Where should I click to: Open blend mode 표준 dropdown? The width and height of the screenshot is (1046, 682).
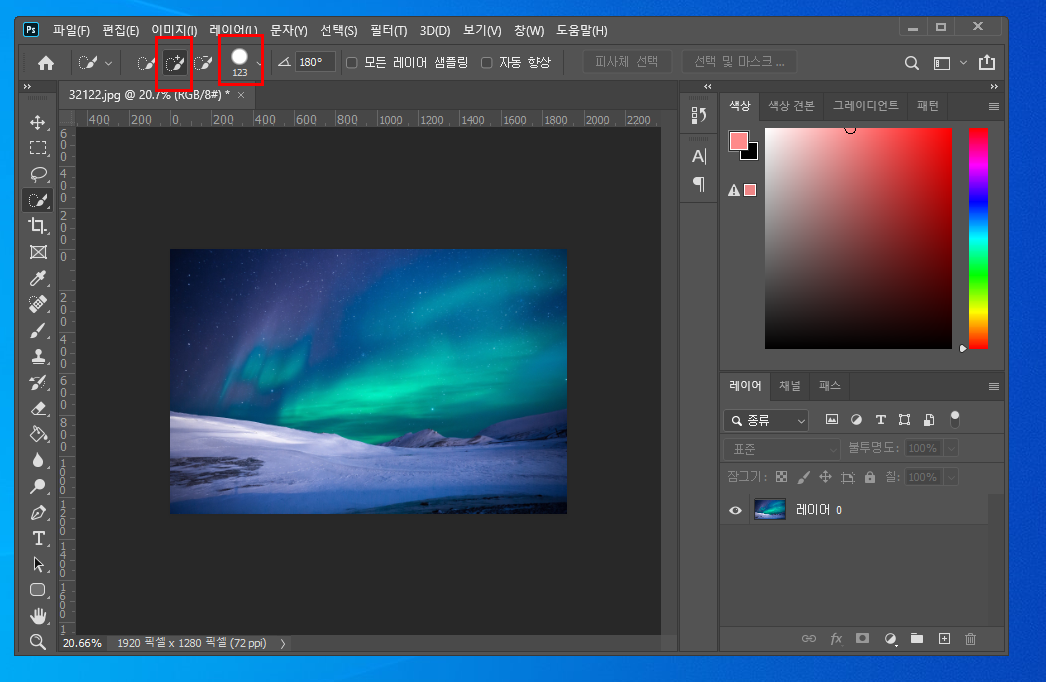pos(781,449)
